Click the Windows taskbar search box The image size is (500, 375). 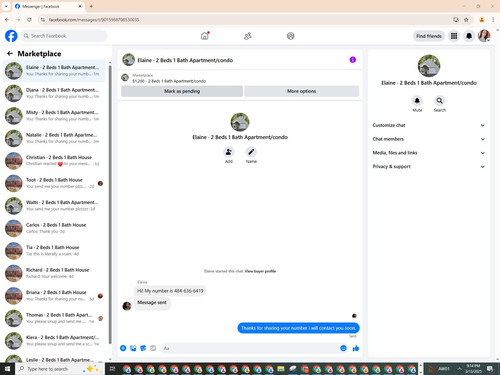(x=60, y=369)
